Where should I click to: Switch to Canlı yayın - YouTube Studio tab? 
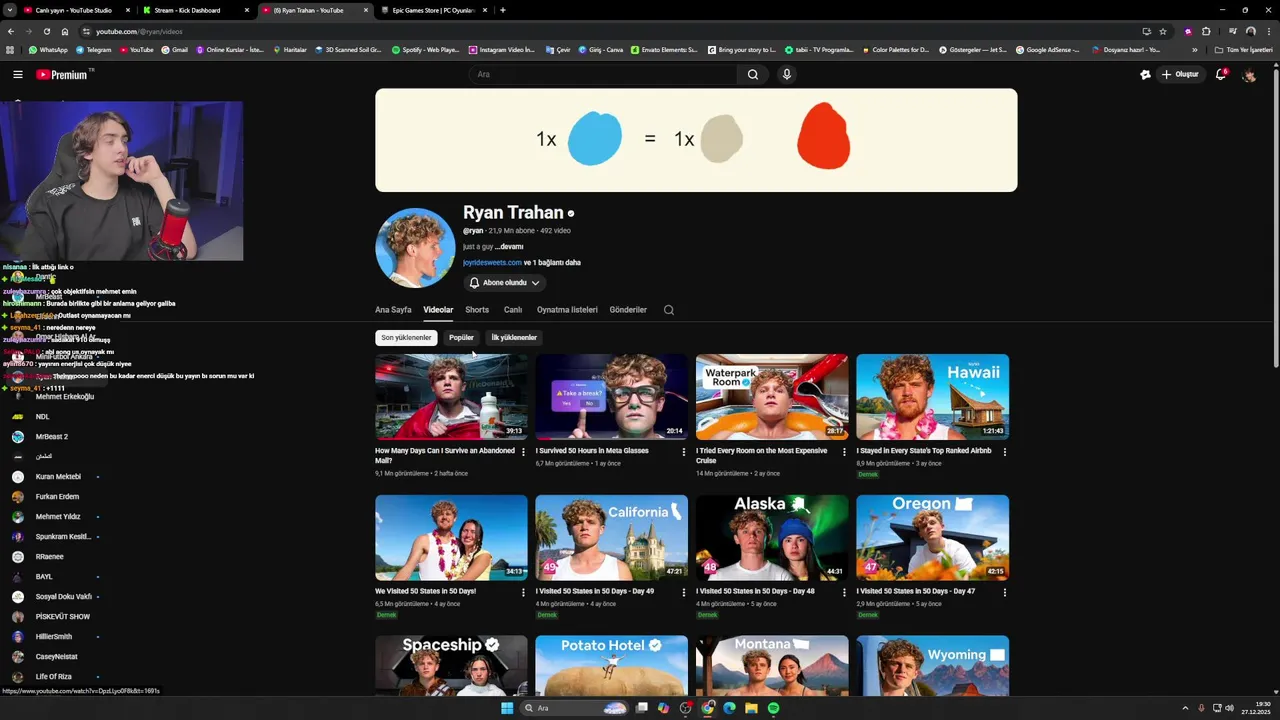point(74,10)
